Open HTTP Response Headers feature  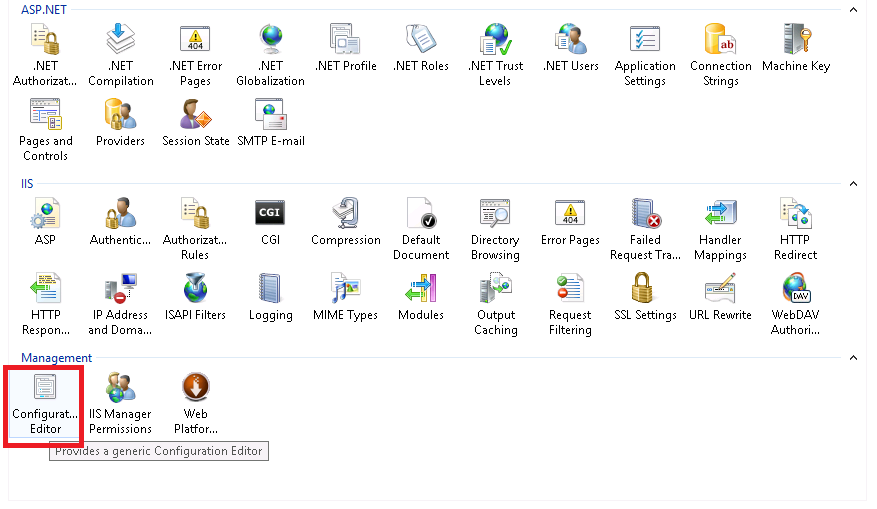(45, 304)
